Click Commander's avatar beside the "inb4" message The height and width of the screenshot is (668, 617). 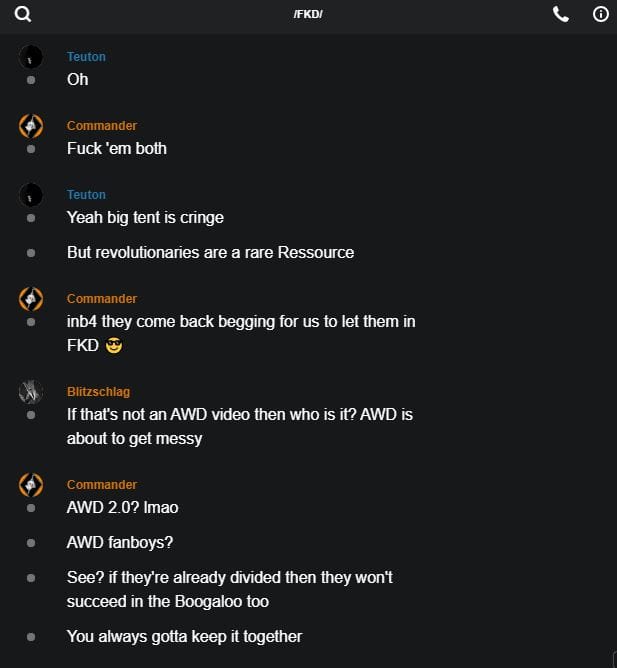[x=31, y=299]
